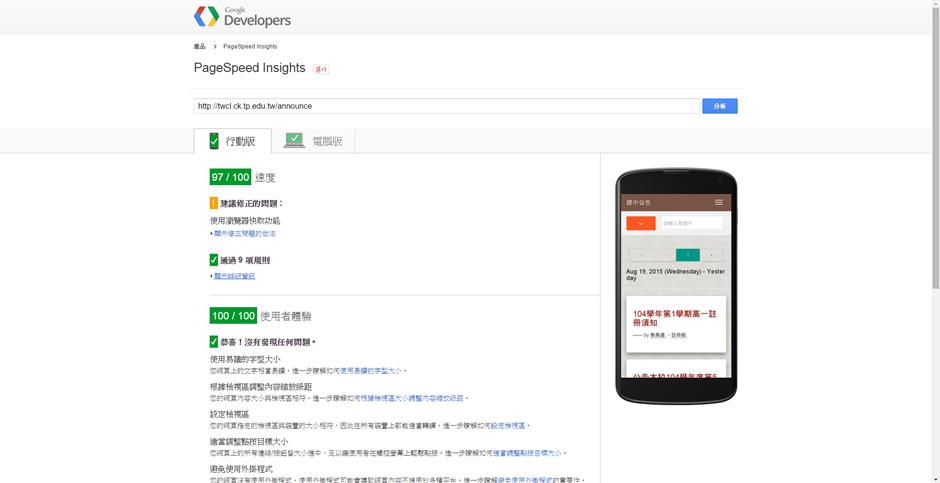Click the 適當調整點按目標大小 learn-more link
The image size is (940, 483).
pyautogui.click(x=527, y=453)
